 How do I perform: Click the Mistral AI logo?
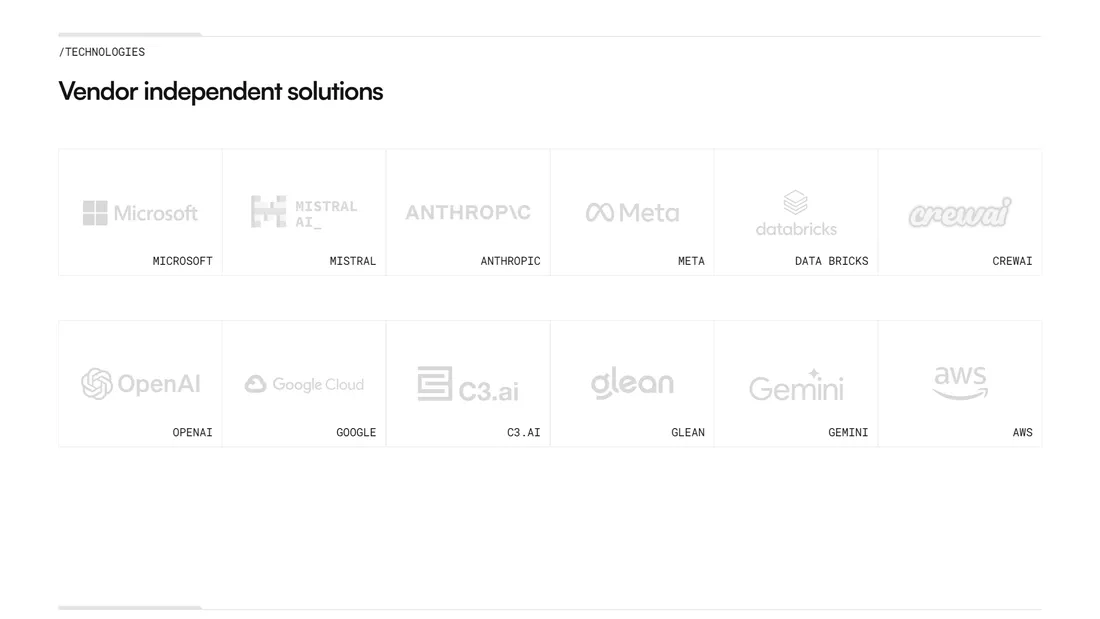point(304,212)
